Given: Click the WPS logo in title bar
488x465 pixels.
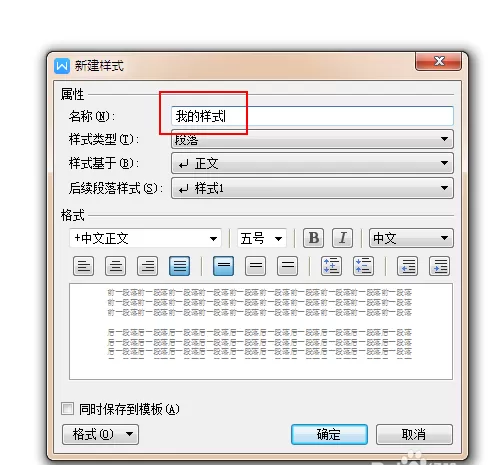Looking at the screenshot, I should [62, 66].
